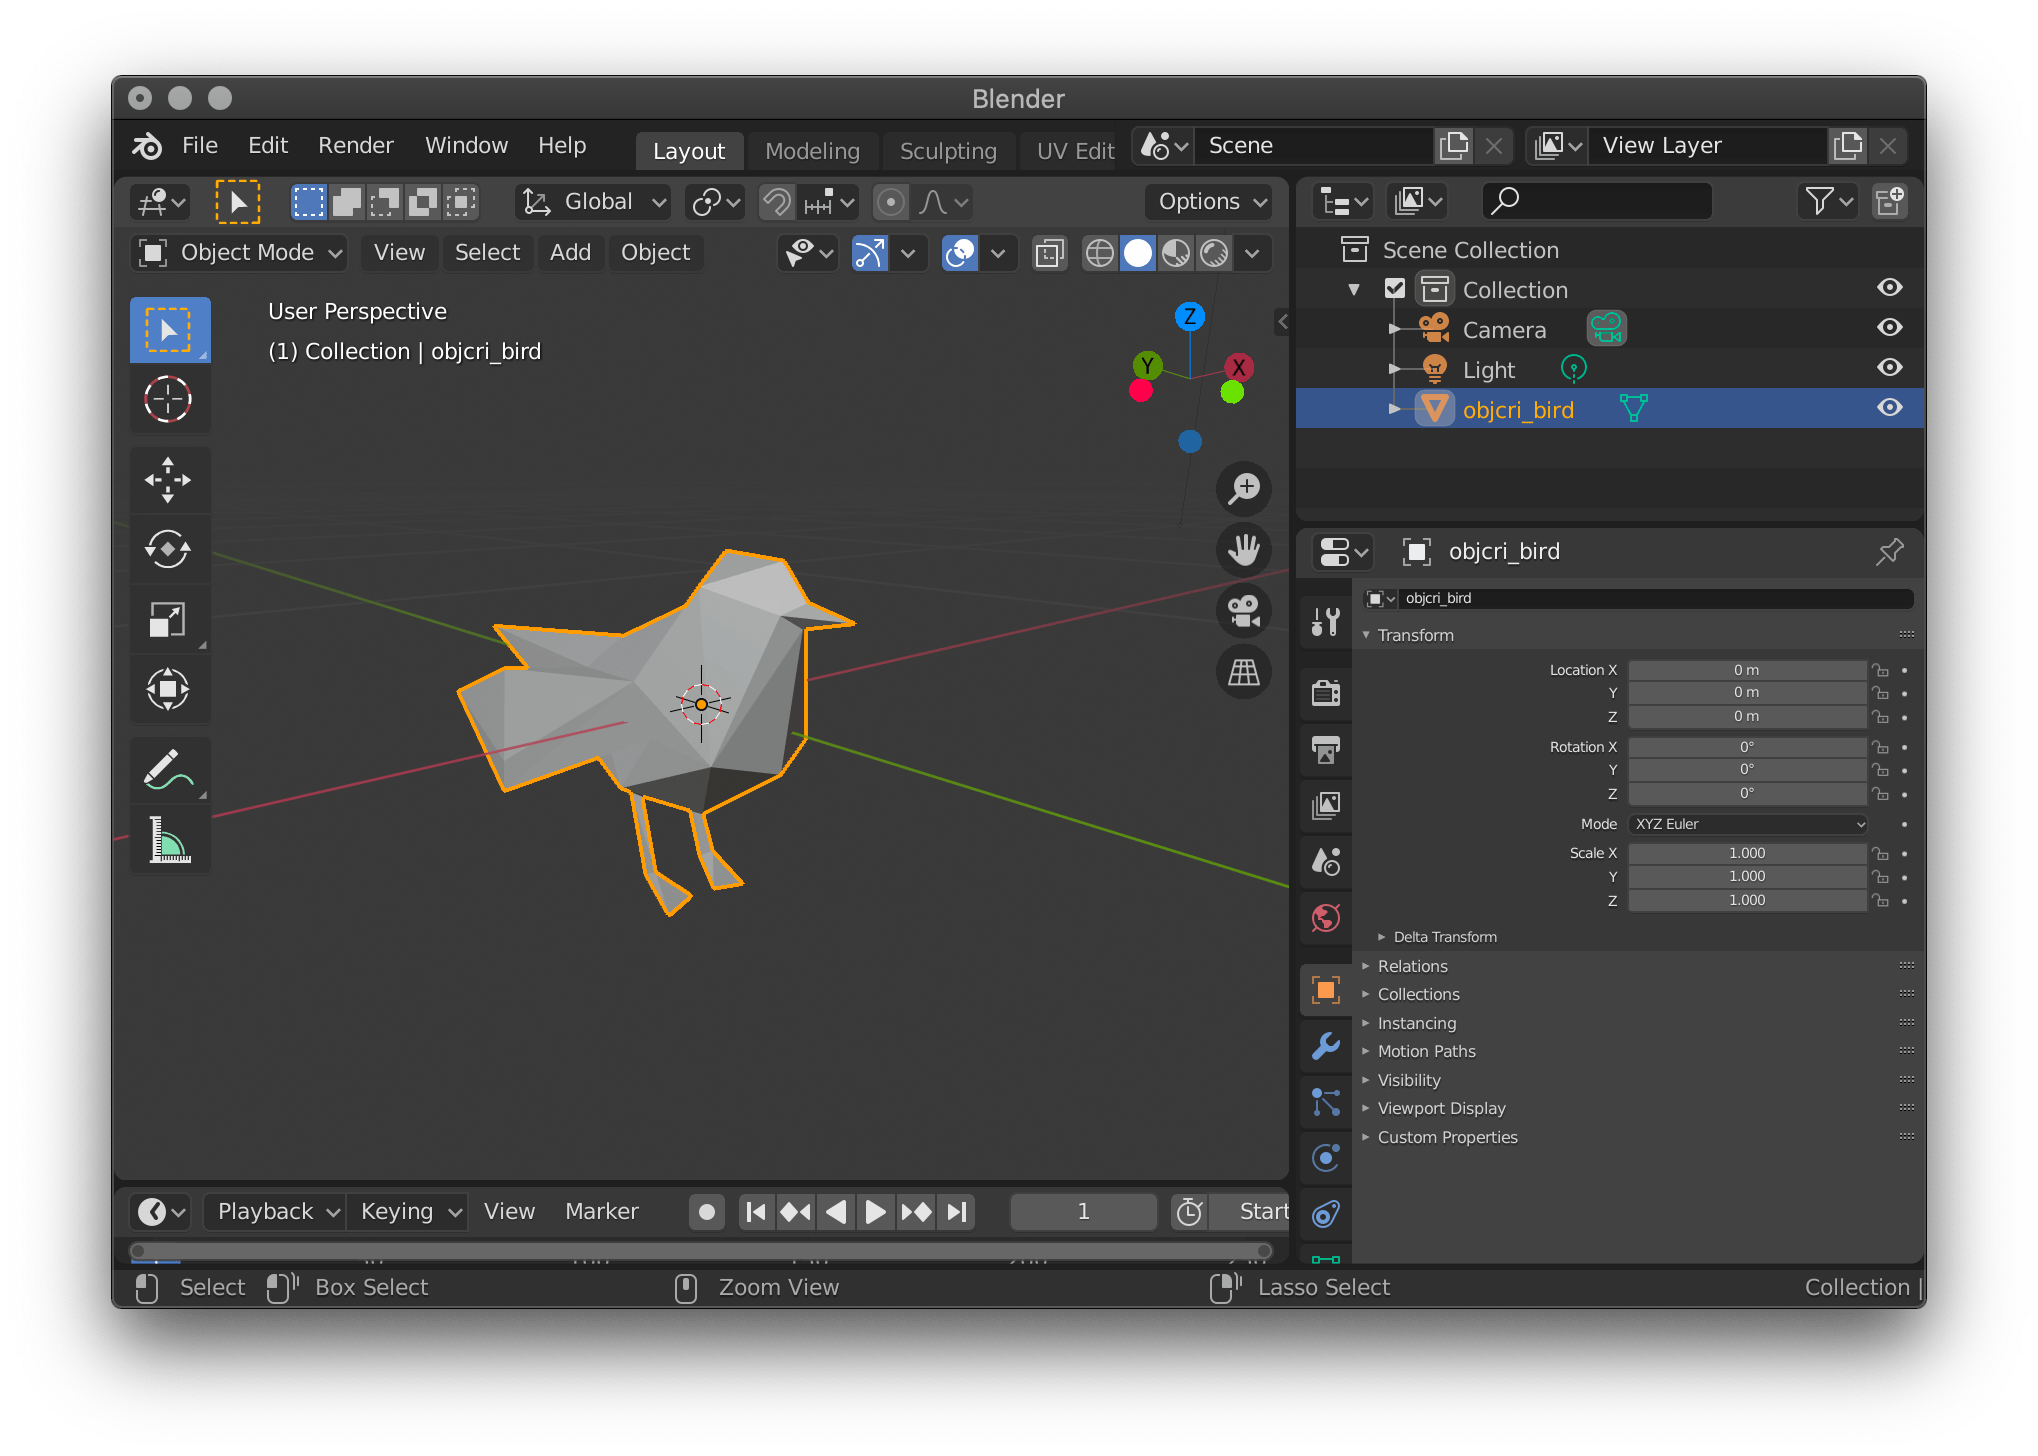Screen dimensions: 2038x1456
Task: Open the Global transform orientation dropdown
Action: tap(592, 201)
